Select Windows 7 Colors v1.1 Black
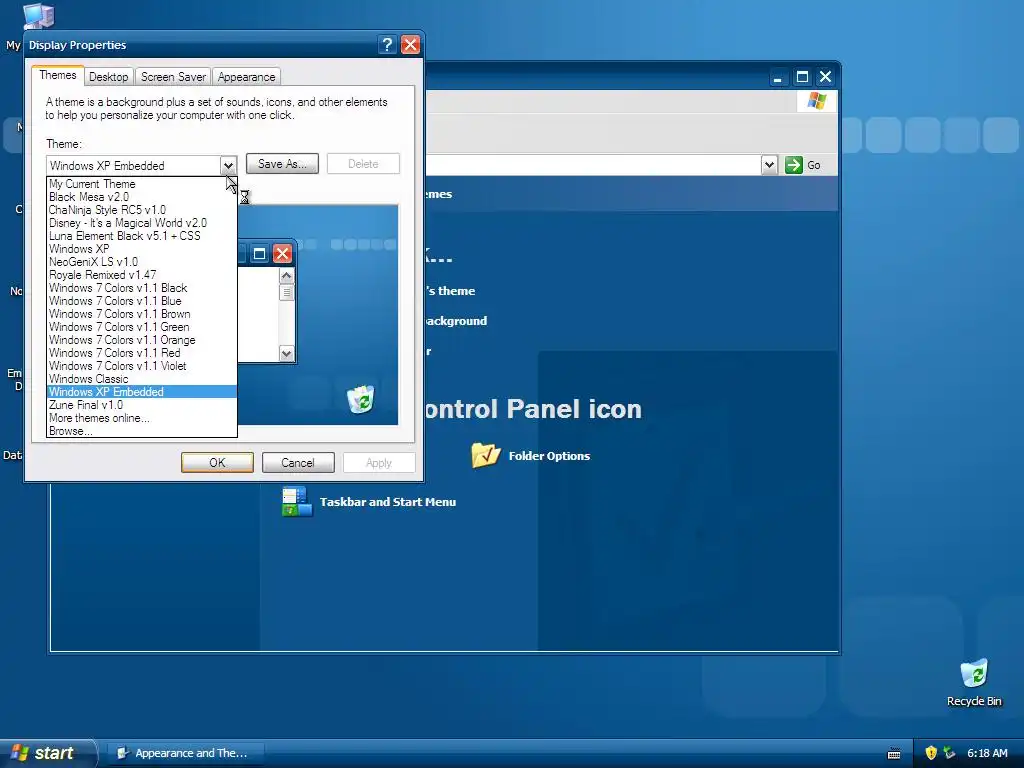This screenshot has height=768, width=1024. pos(142,288)
